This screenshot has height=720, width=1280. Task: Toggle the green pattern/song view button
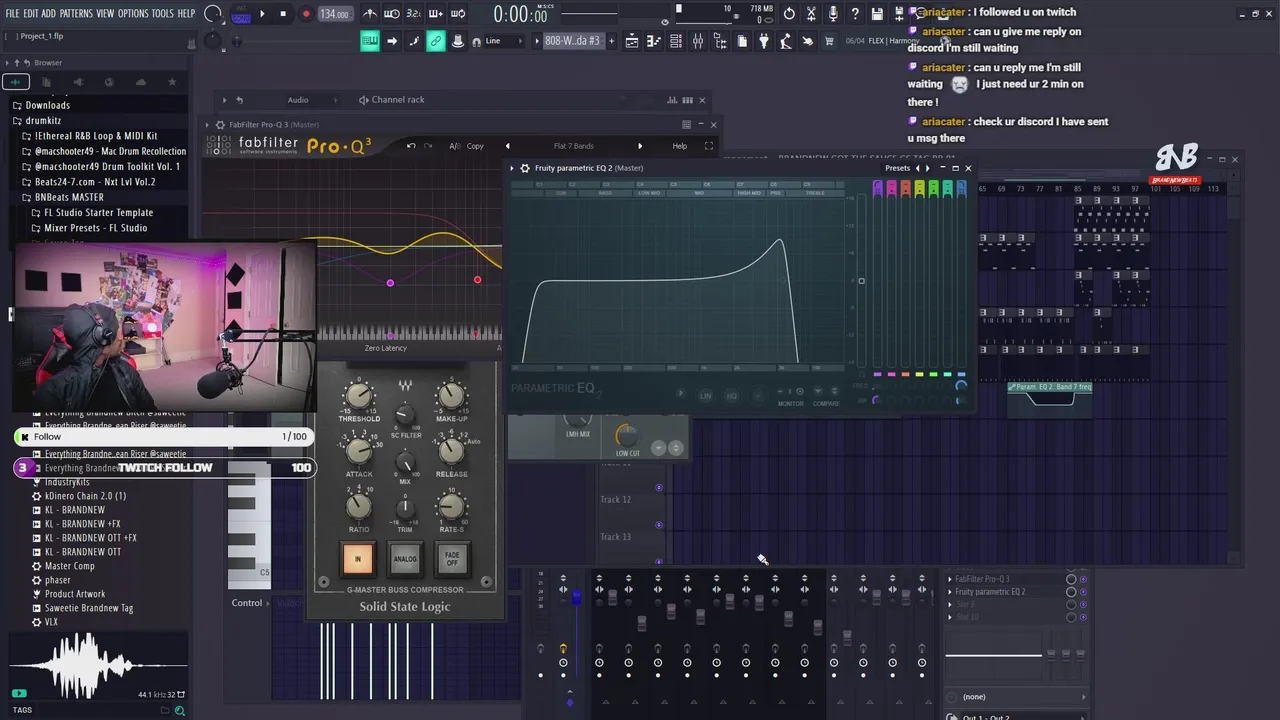point(370,41)
